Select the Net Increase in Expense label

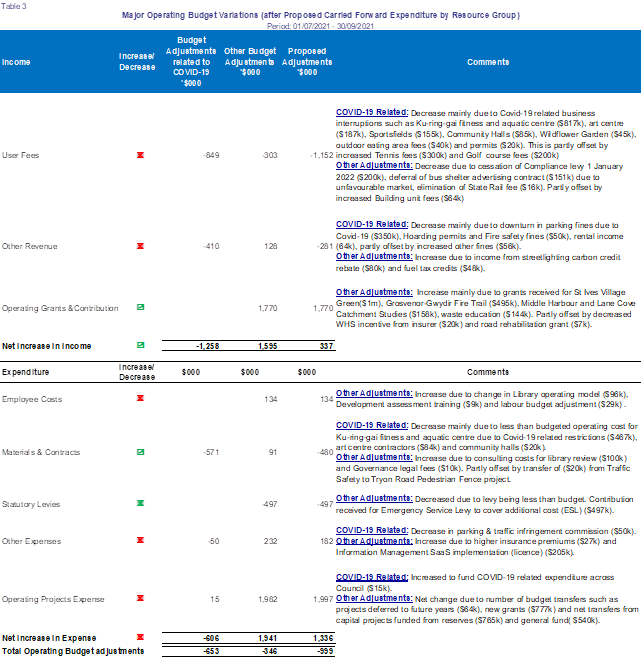(x=49, y=638)
